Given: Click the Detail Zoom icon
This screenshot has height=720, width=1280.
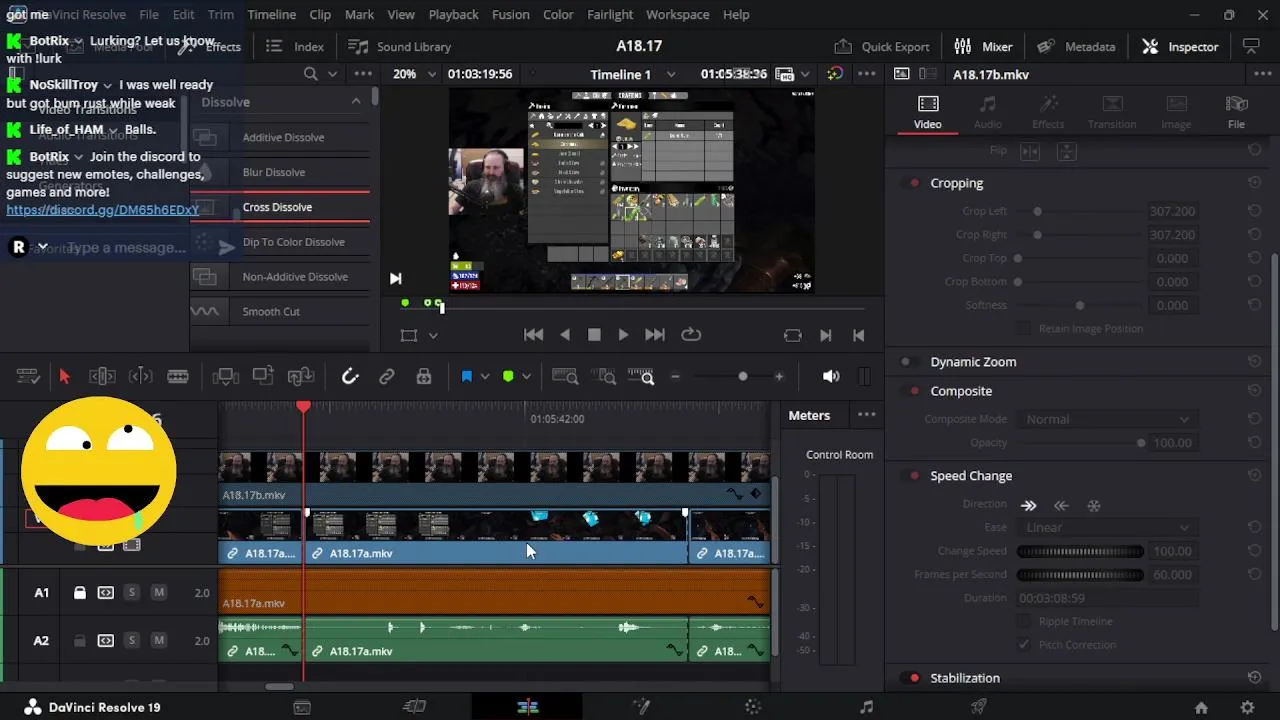Looking at the screenshot, I should pyautogui.click(x=605, y=376).
